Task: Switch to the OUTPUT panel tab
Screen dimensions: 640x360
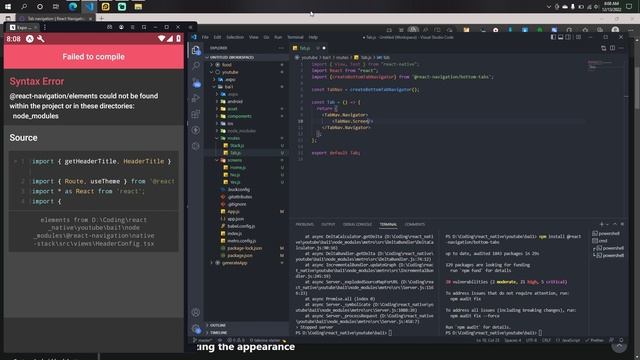Action: pyautogui.click(x=328, y=224)
